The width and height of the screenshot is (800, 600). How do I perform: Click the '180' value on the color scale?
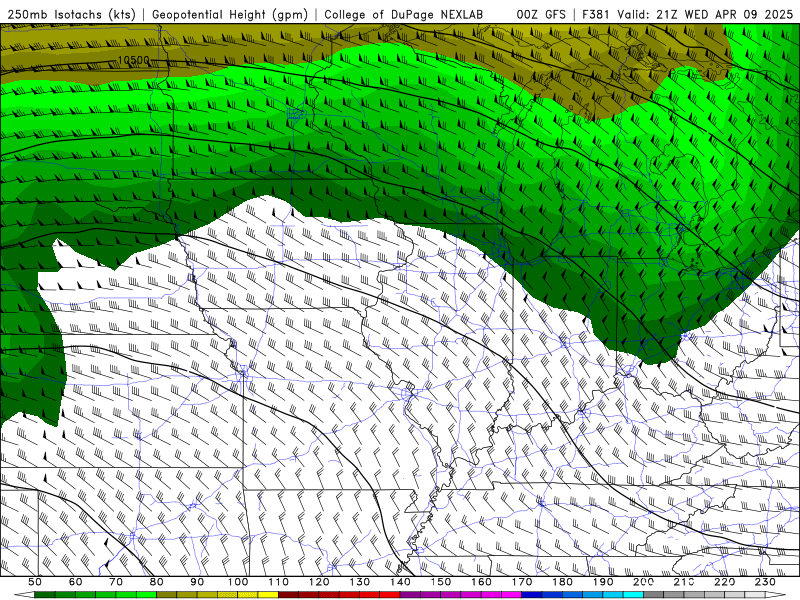563,582
